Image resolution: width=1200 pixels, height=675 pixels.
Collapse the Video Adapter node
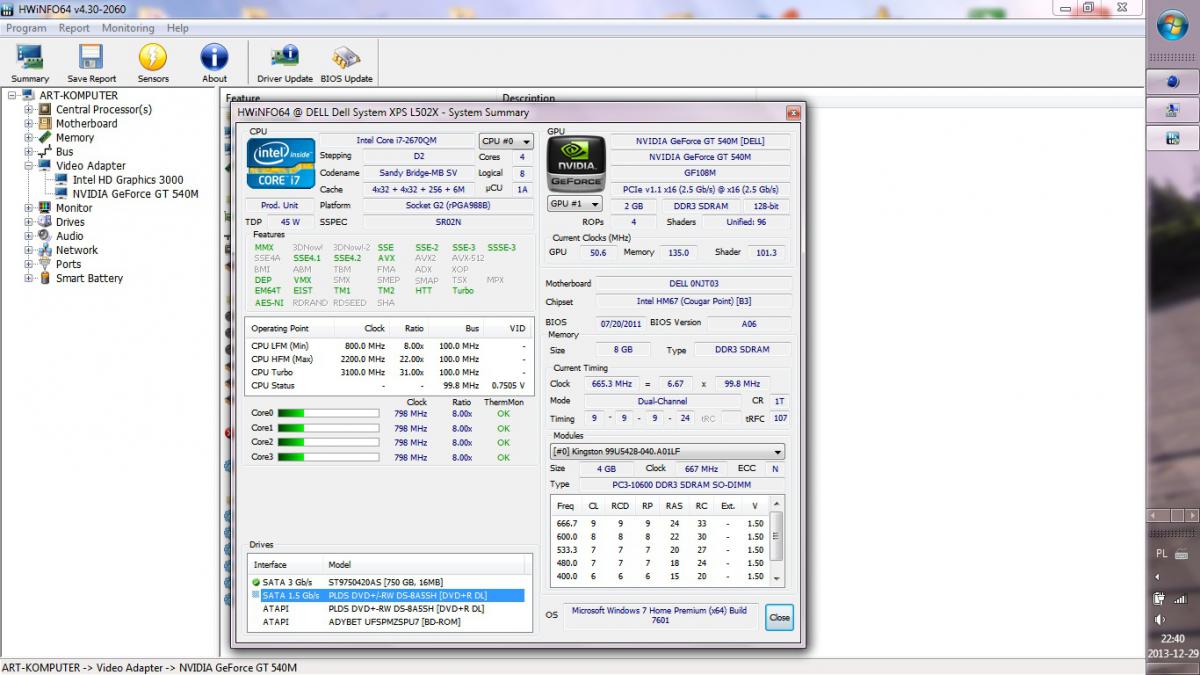tap(29, 166)
